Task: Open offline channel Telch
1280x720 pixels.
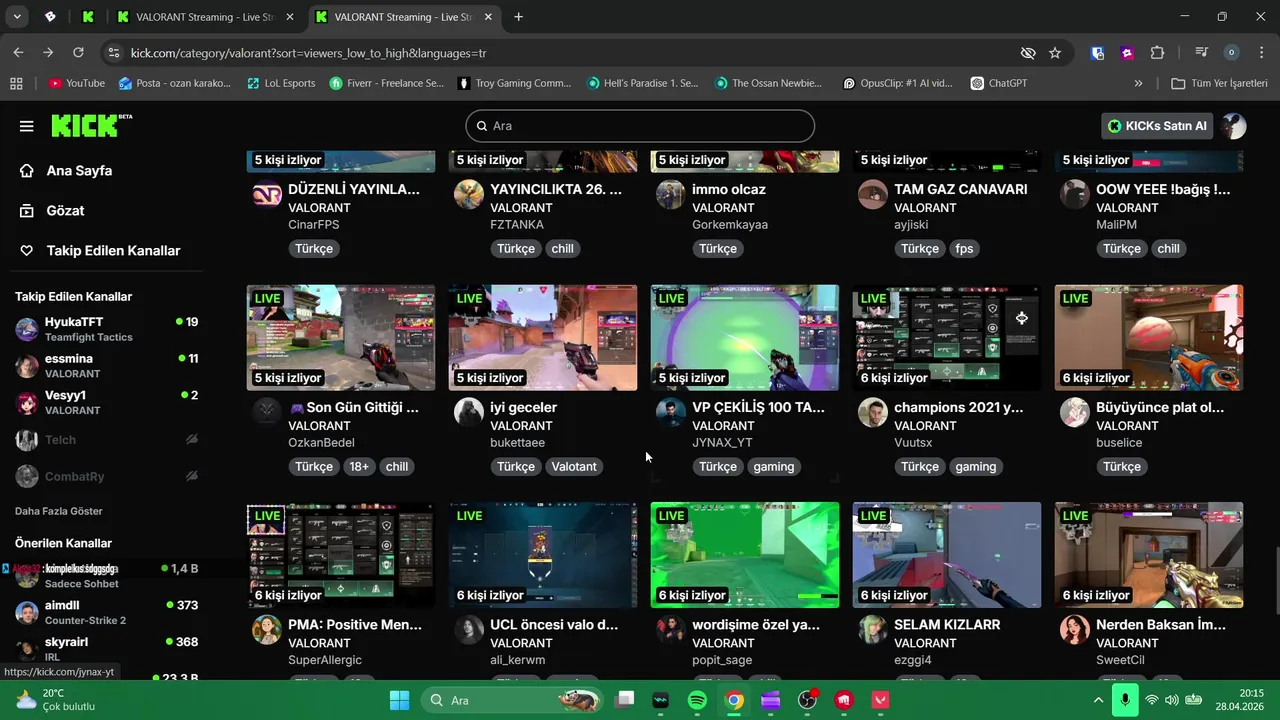Action: (106, 440)
